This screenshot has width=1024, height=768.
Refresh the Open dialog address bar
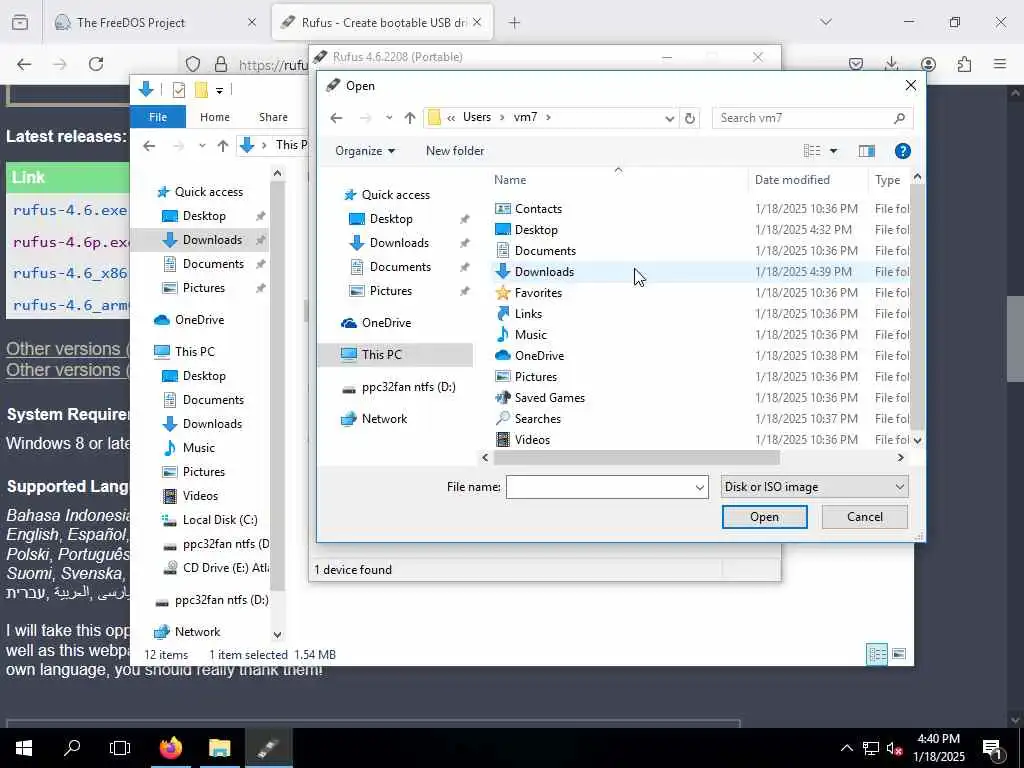(x=690, y=118)
